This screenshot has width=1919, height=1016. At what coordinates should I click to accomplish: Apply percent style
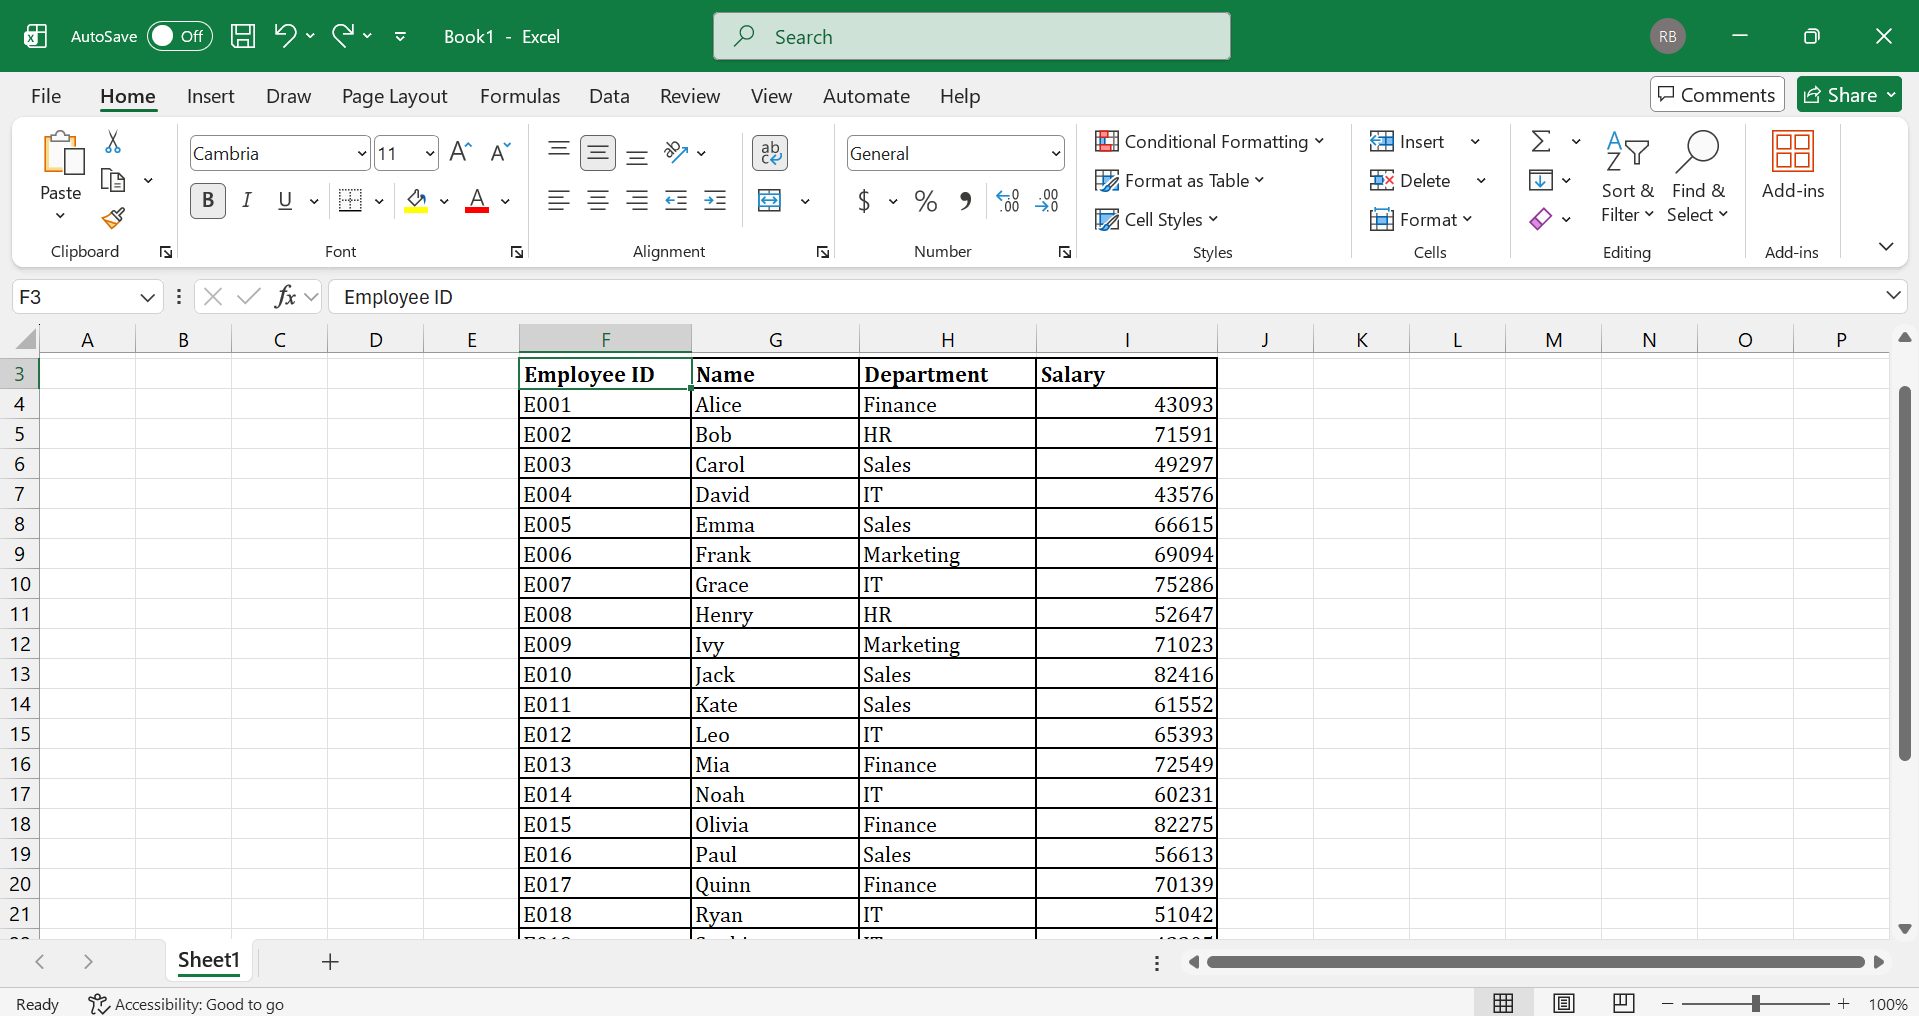tap(926, 201)
